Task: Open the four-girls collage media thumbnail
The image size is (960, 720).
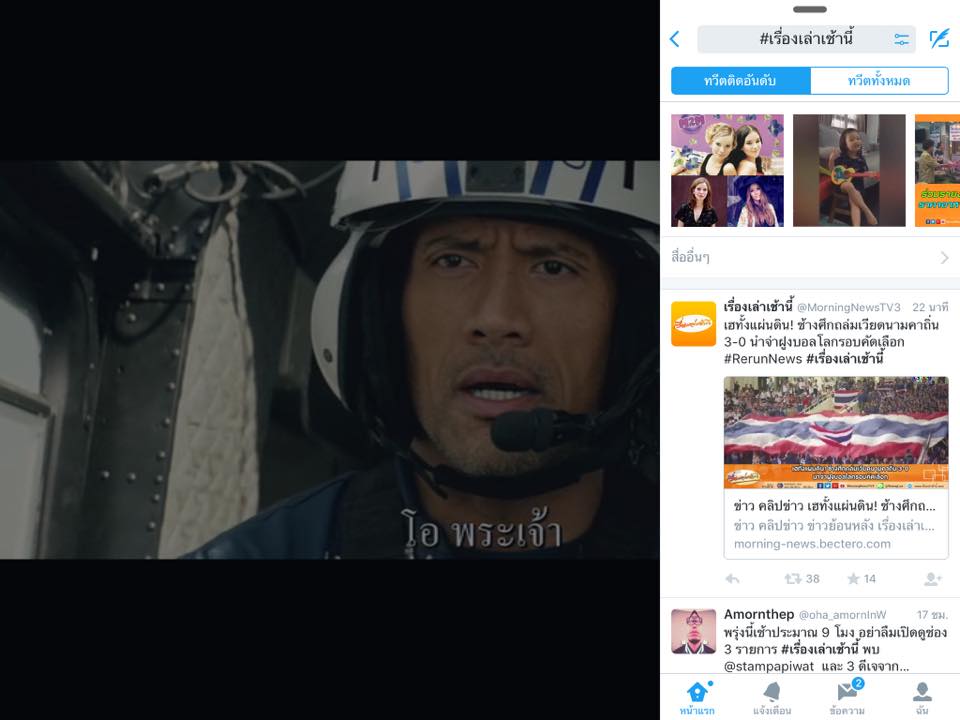Action: pyautogui.click(x=727, y=170)
